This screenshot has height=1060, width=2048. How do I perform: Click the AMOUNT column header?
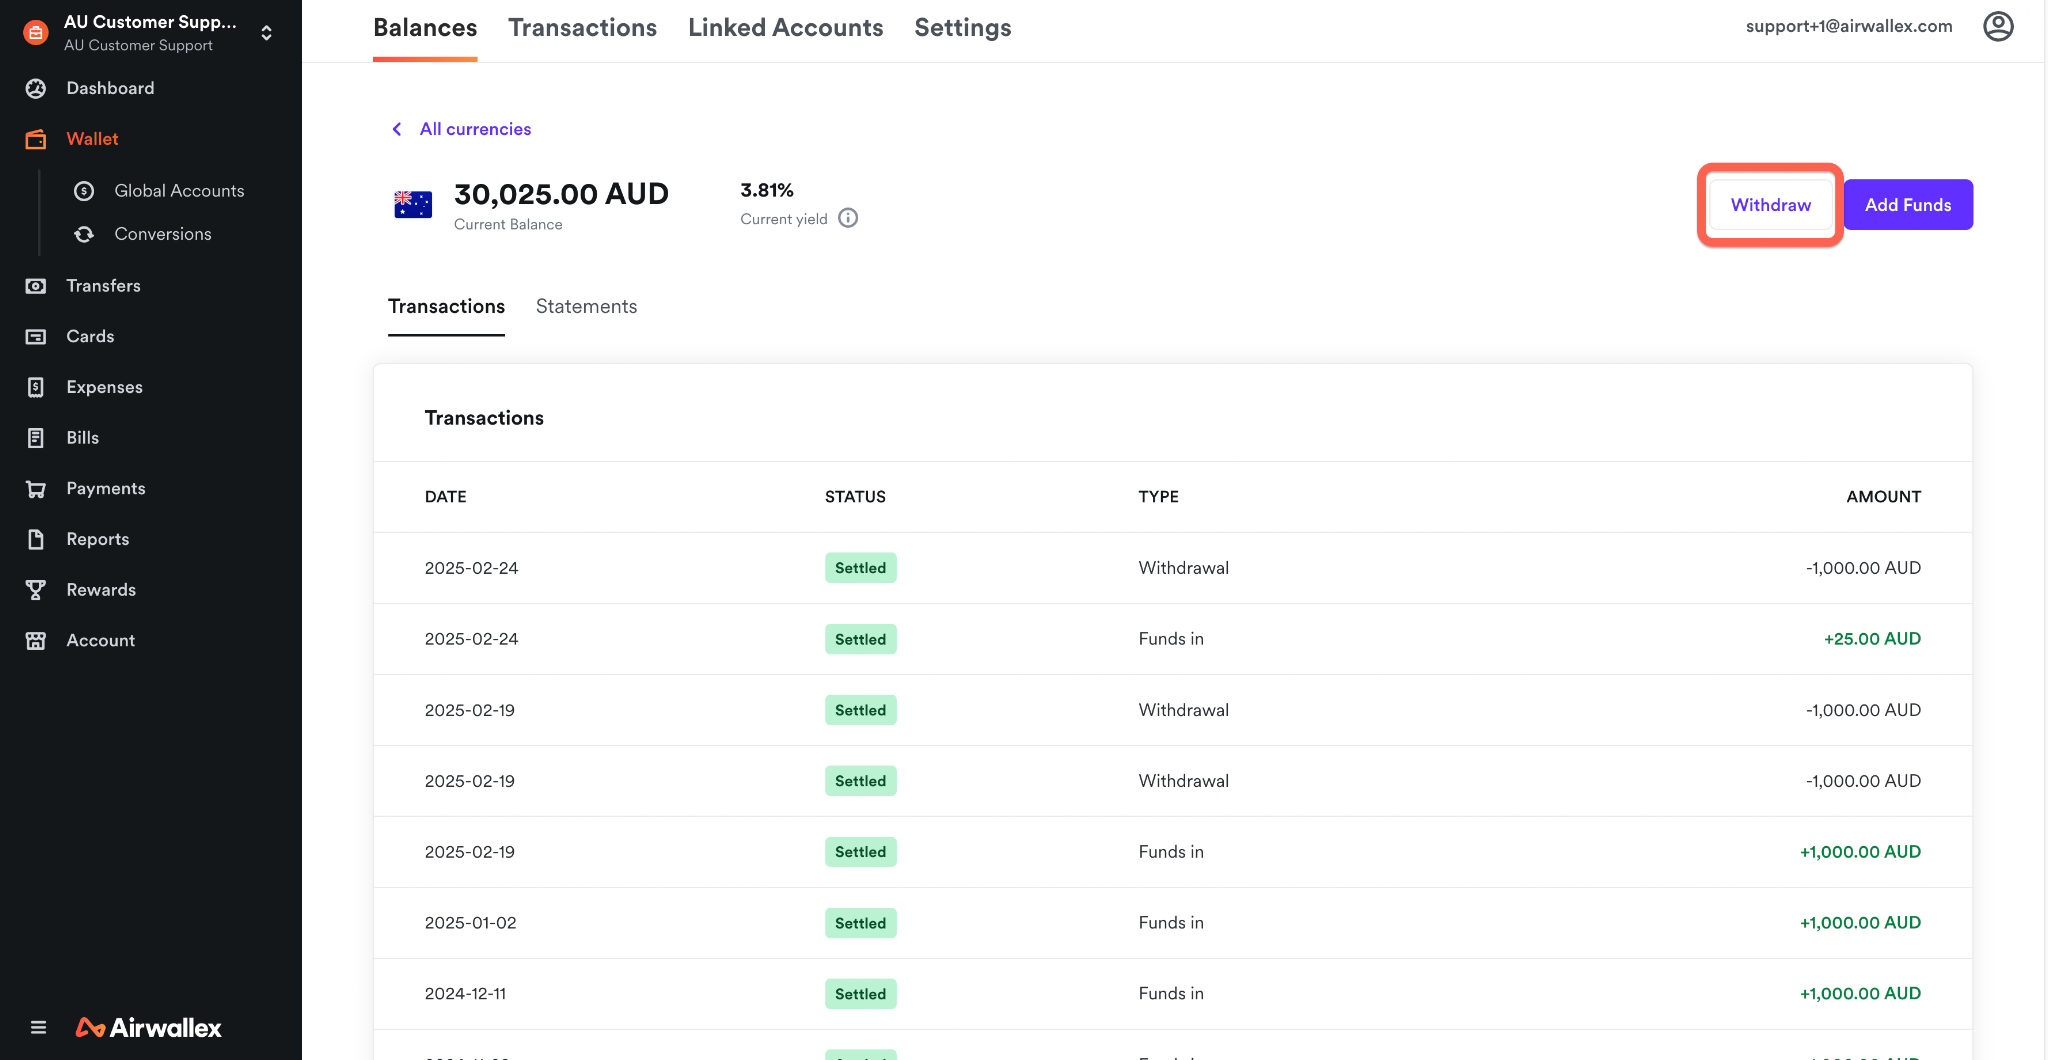click(1883, 497)
